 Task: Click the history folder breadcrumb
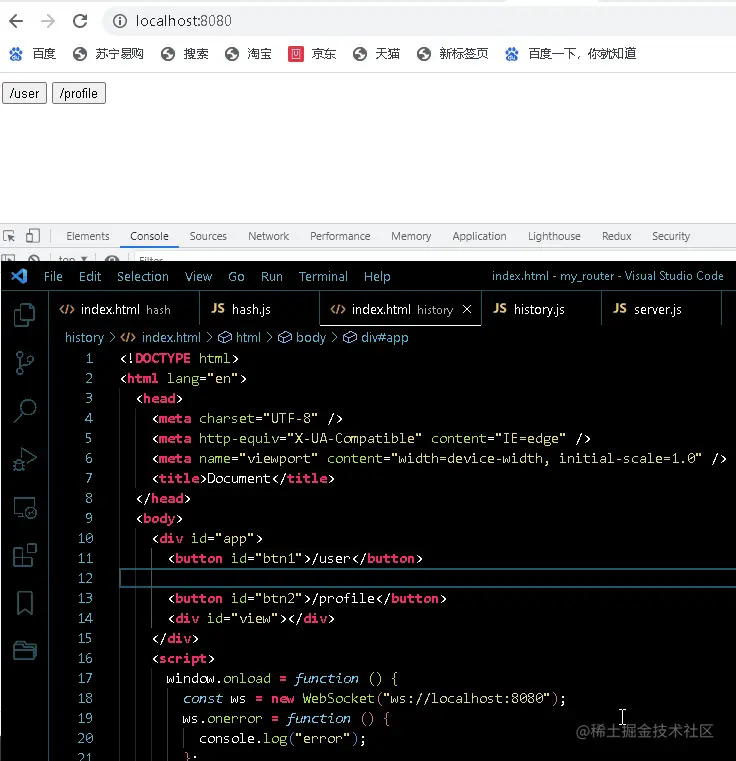pos(84,337)
